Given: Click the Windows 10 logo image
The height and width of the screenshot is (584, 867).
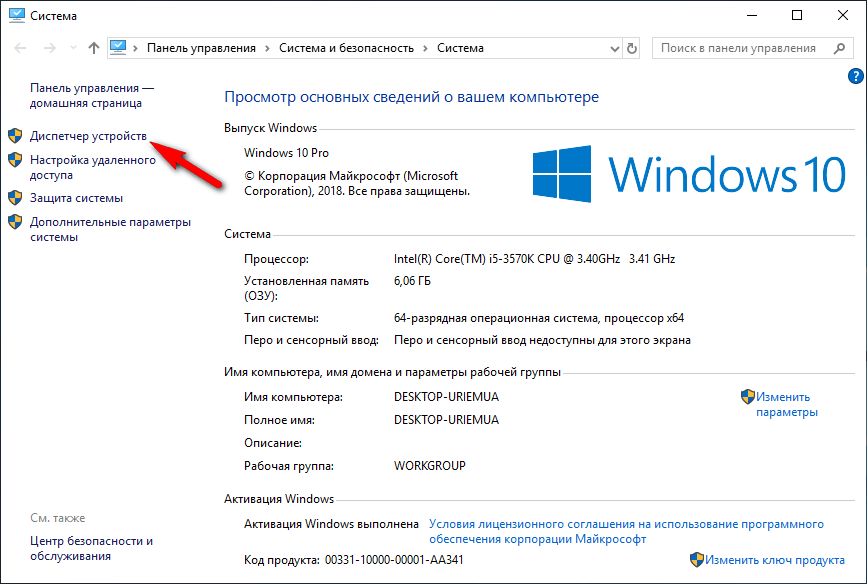Looking at the screenshot, I should [689, 174].
